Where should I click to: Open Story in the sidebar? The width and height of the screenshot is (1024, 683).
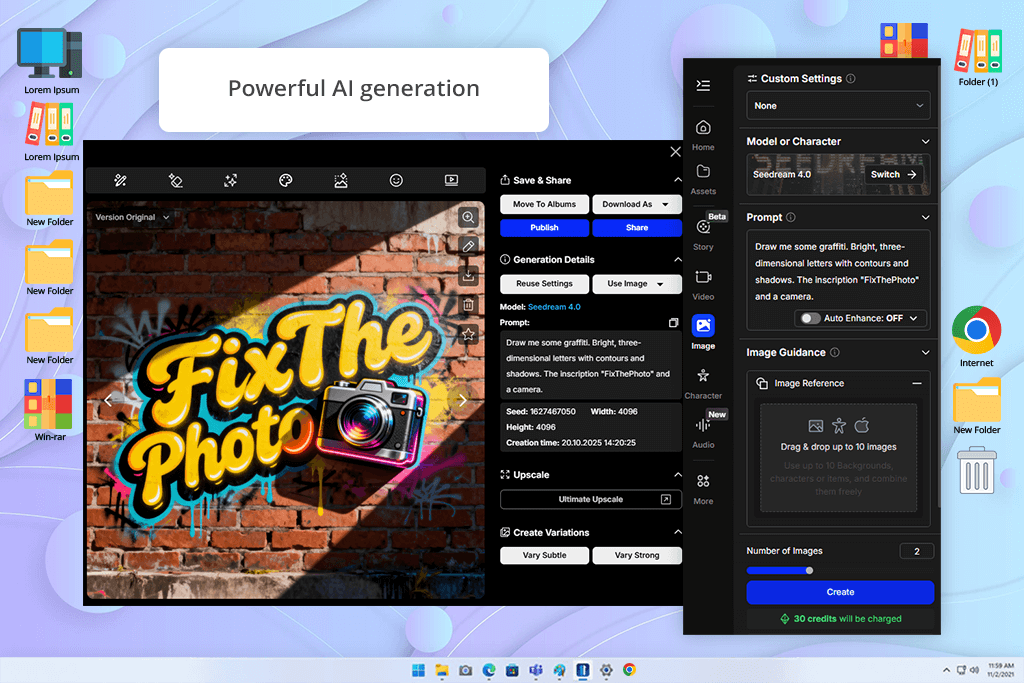pyautogui.click(x=703, y=235)
